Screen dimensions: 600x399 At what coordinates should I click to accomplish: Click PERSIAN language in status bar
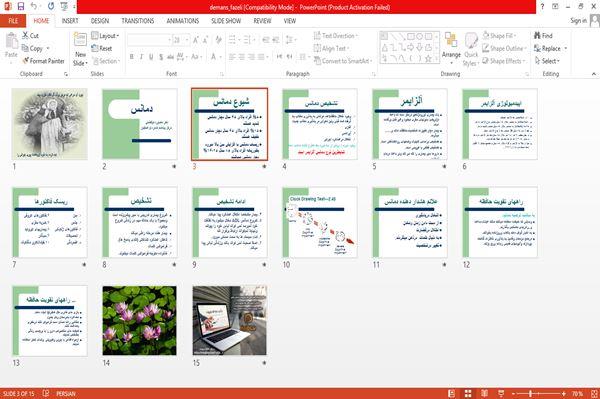coord(66,393)
